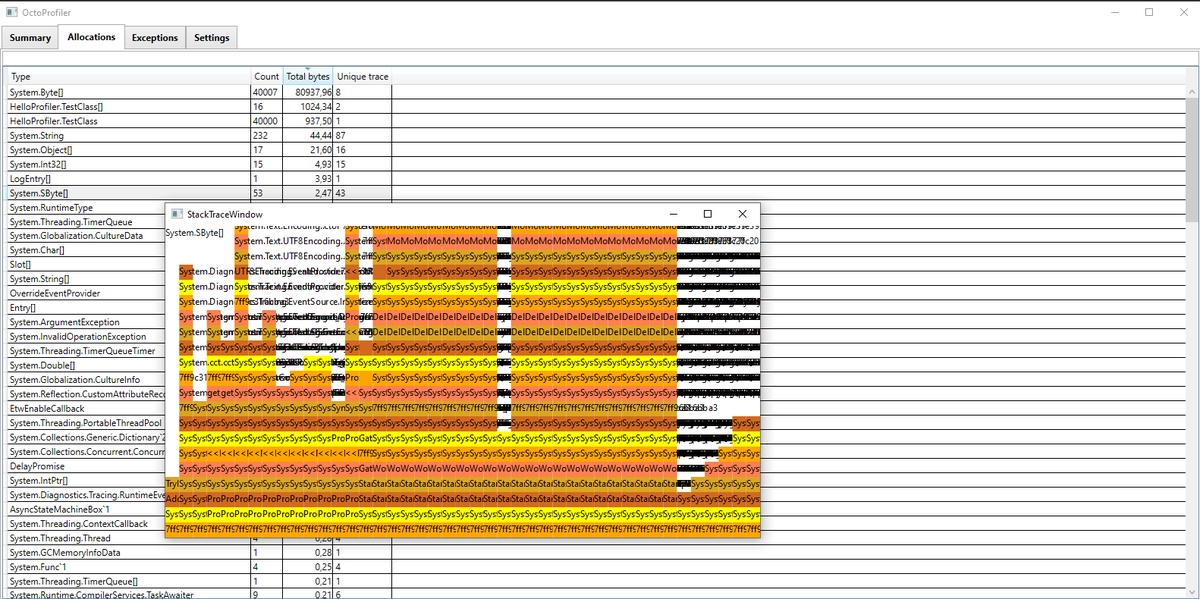
Task: Select the System.Char[] row
Action: (85, 250)
